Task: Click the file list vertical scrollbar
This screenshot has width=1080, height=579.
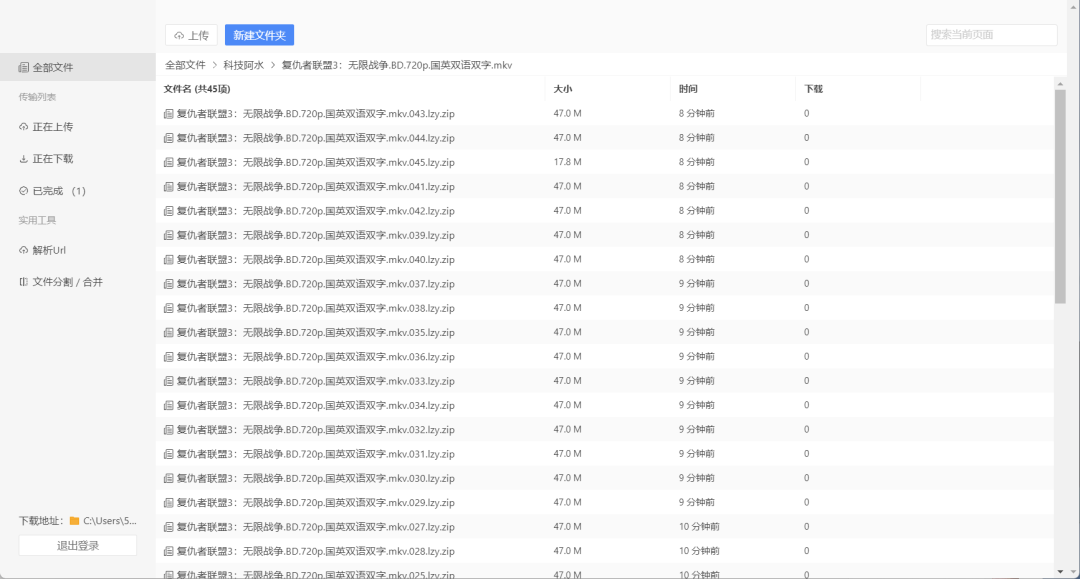Action: pos(1060,200)
